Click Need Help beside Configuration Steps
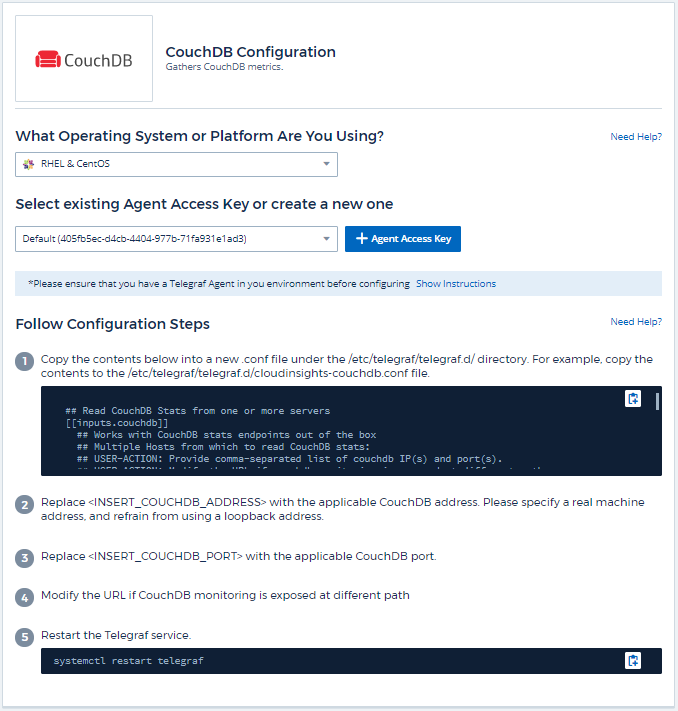The height and width of the screenshot is (711, 678). click(636, 322)
